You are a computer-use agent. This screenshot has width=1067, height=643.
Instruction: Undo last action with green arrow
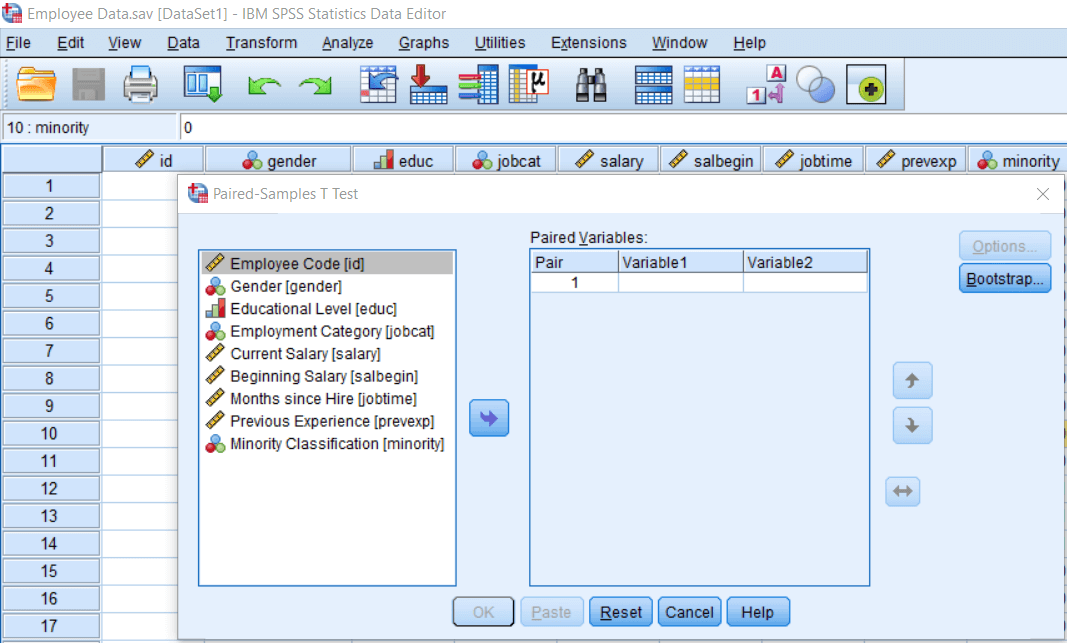coord(264,86)
